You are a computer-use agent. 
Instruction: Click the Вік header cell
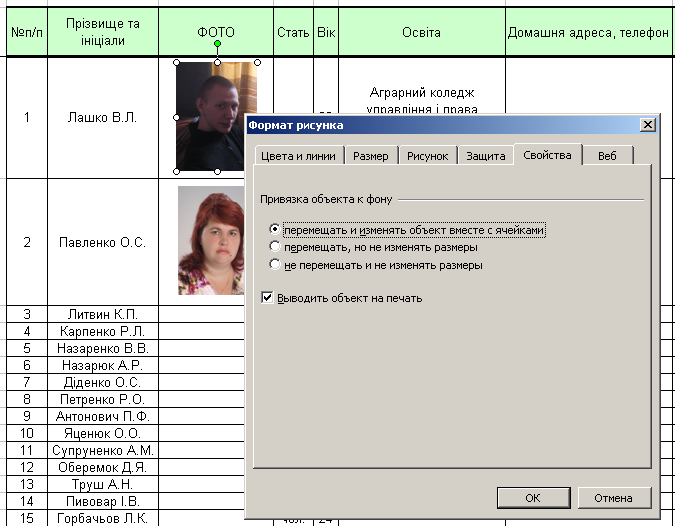click(x=326, y=32)
